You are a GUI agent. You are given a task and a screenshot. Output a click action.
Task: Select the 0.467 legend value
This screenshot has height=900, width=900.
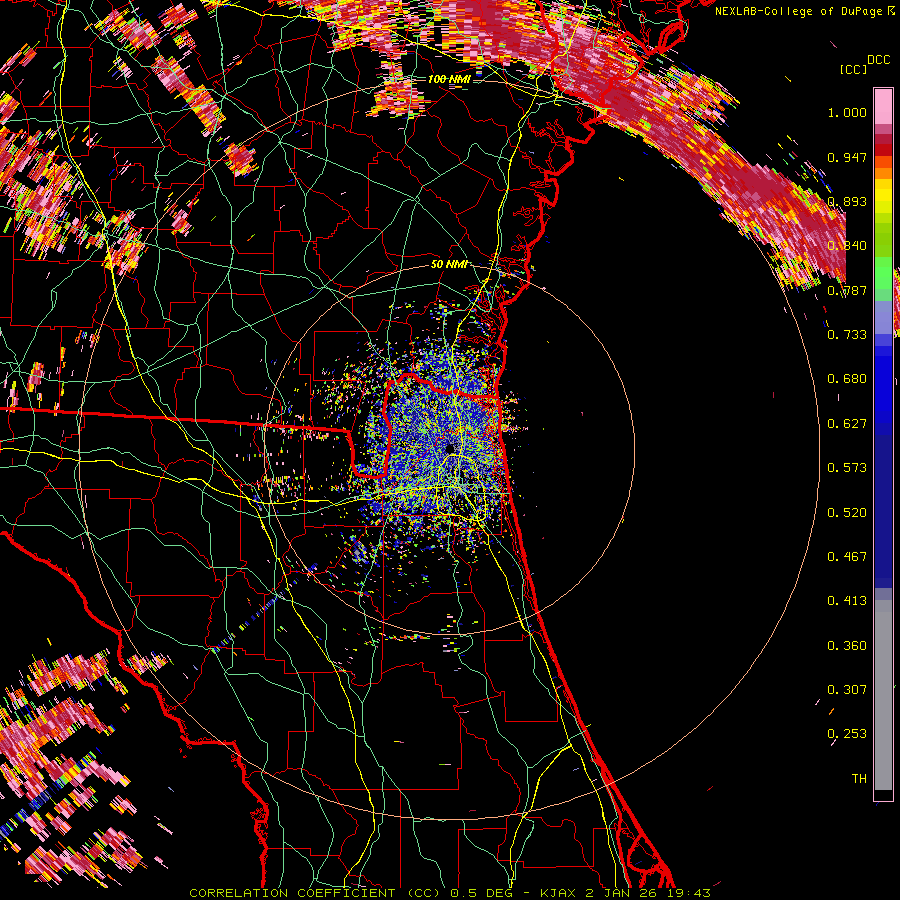[x=847, y=557]
